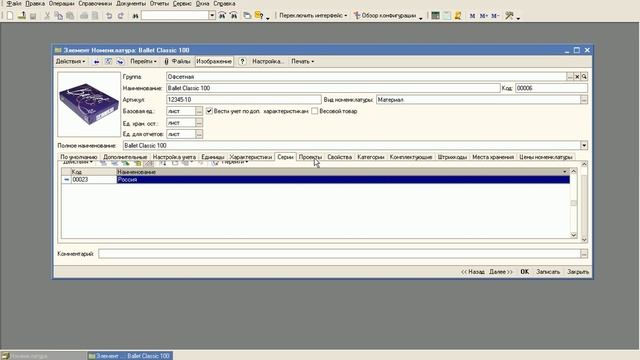
Task: Create a new document in main toolbar
Action: (10, 16)
